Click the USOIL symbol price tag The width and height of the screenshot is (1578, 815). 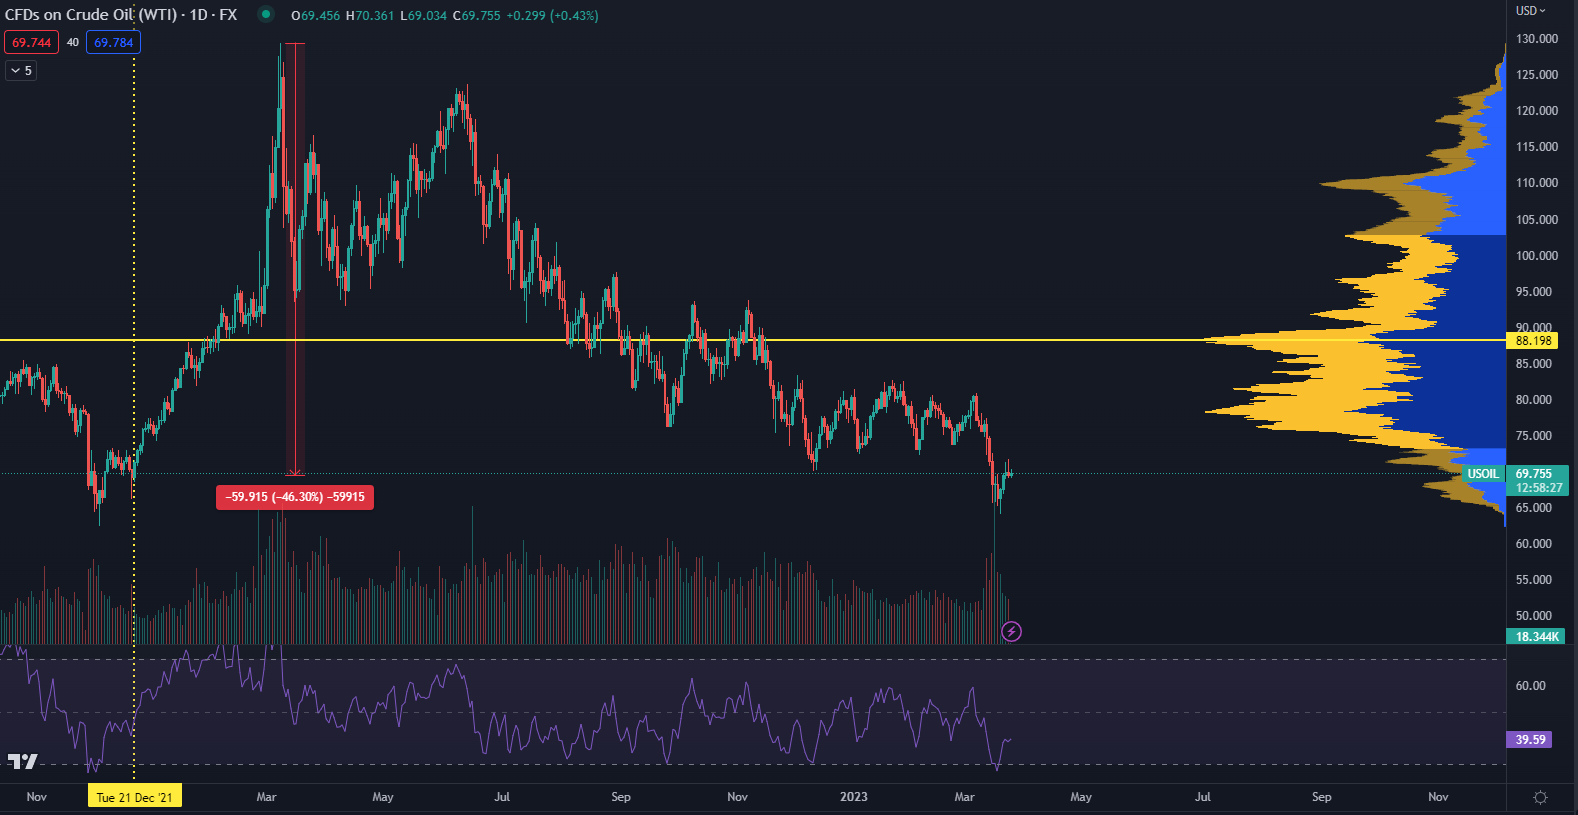[1482, 474]
